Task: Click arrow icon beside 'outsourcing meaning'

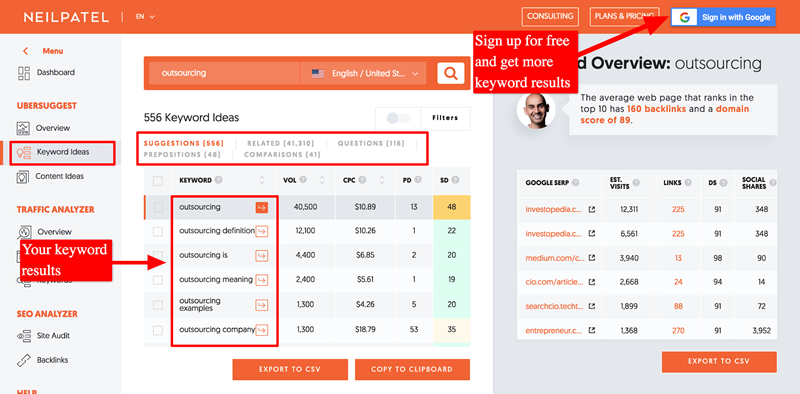Action: click(x=262, y=280)
